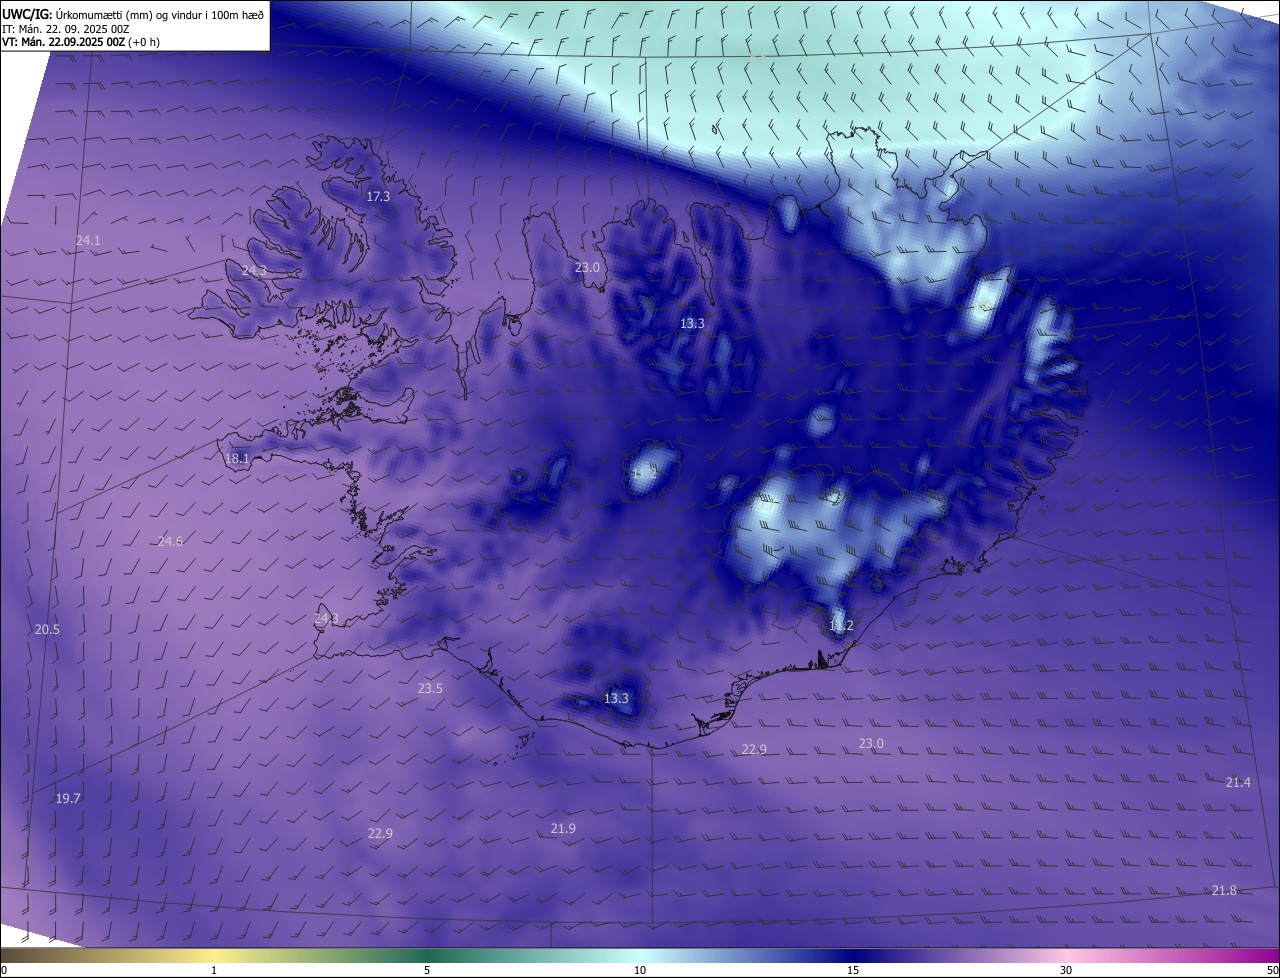The height and width of the screenshot is (978, 1280).
Task: Click the colorbar scale label 10
Action: (x=640, y=971)
